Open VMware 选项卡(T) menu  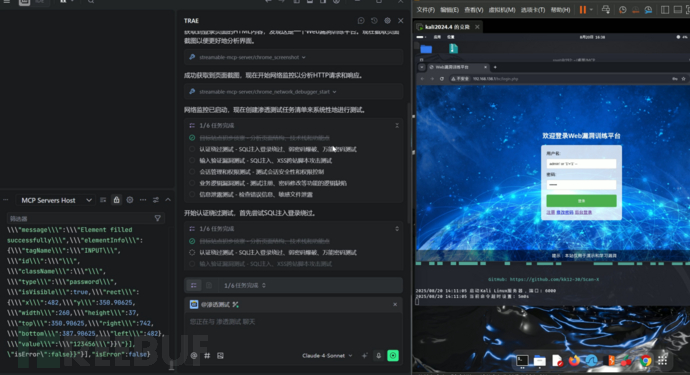(532, 10)
